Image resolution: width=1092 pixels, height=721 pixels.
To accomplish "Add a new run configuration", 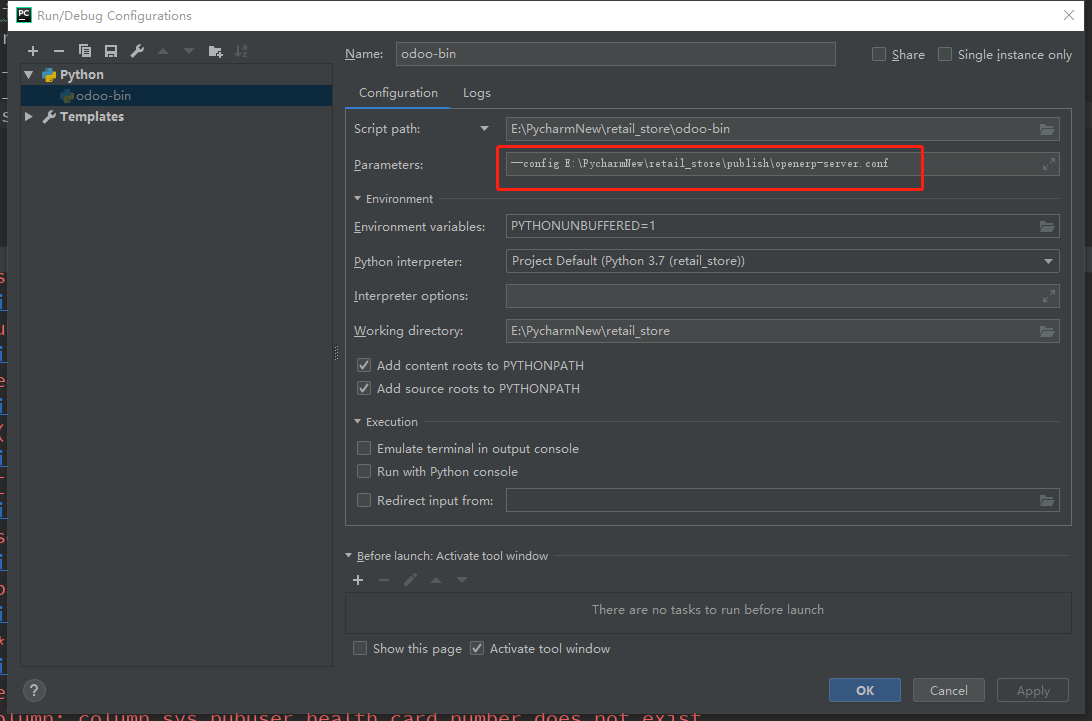I will [x=33, y=51].
